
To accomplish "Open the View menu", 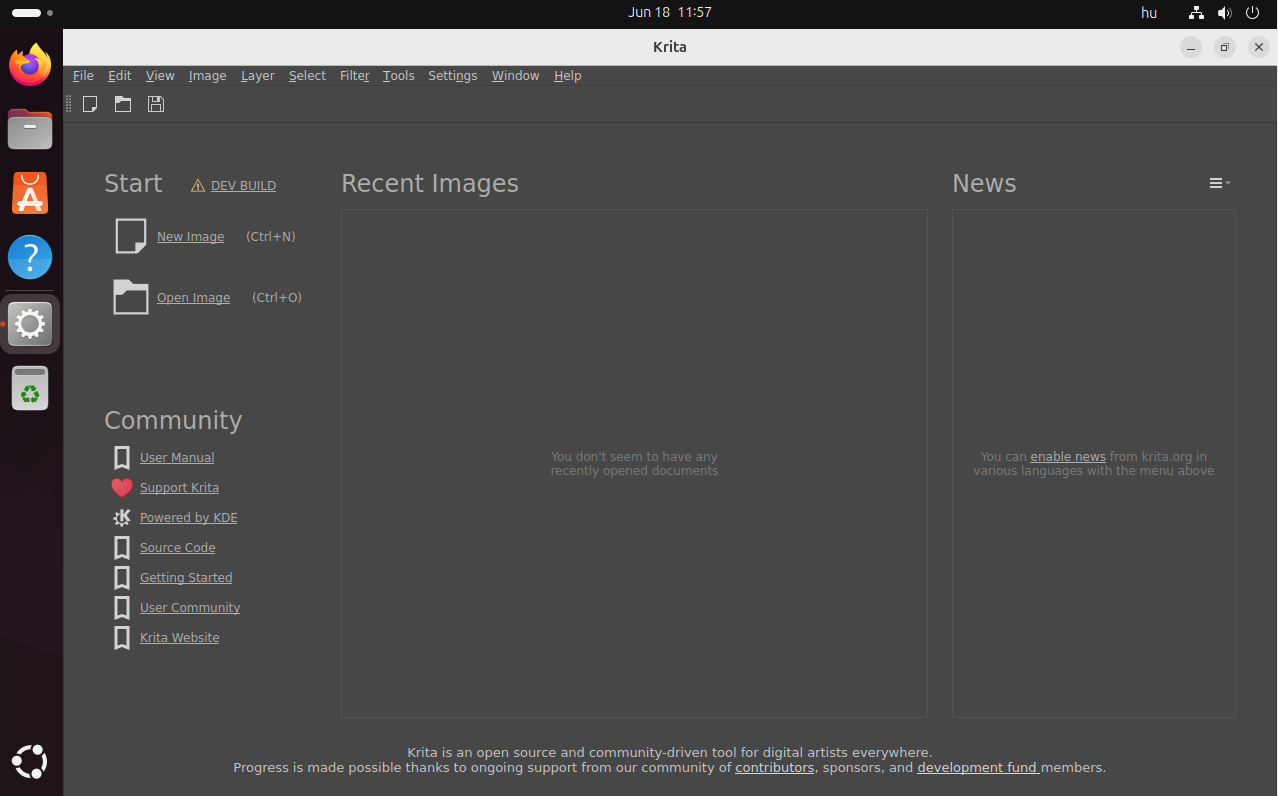I will click(x=160, y=76).
